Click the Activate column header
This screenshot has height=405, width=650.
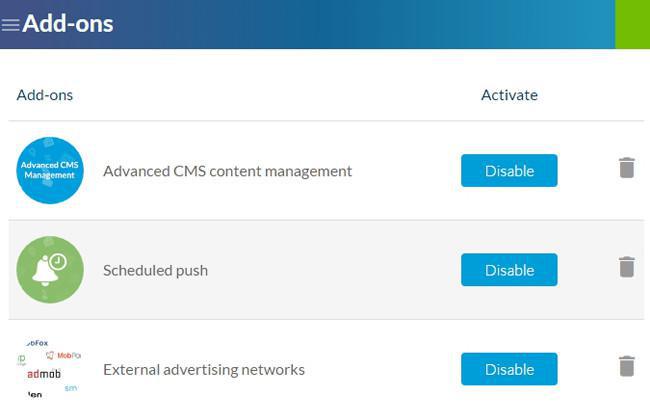509,95
